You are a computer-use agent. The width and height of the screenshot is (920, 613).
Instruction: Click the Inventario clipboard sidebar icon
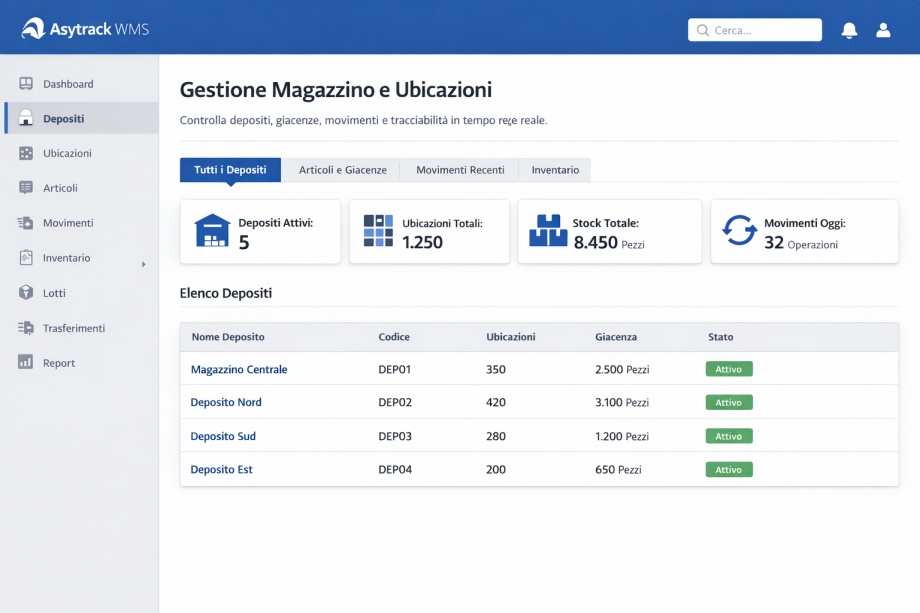pyautogui.click(x=26, y=258)
